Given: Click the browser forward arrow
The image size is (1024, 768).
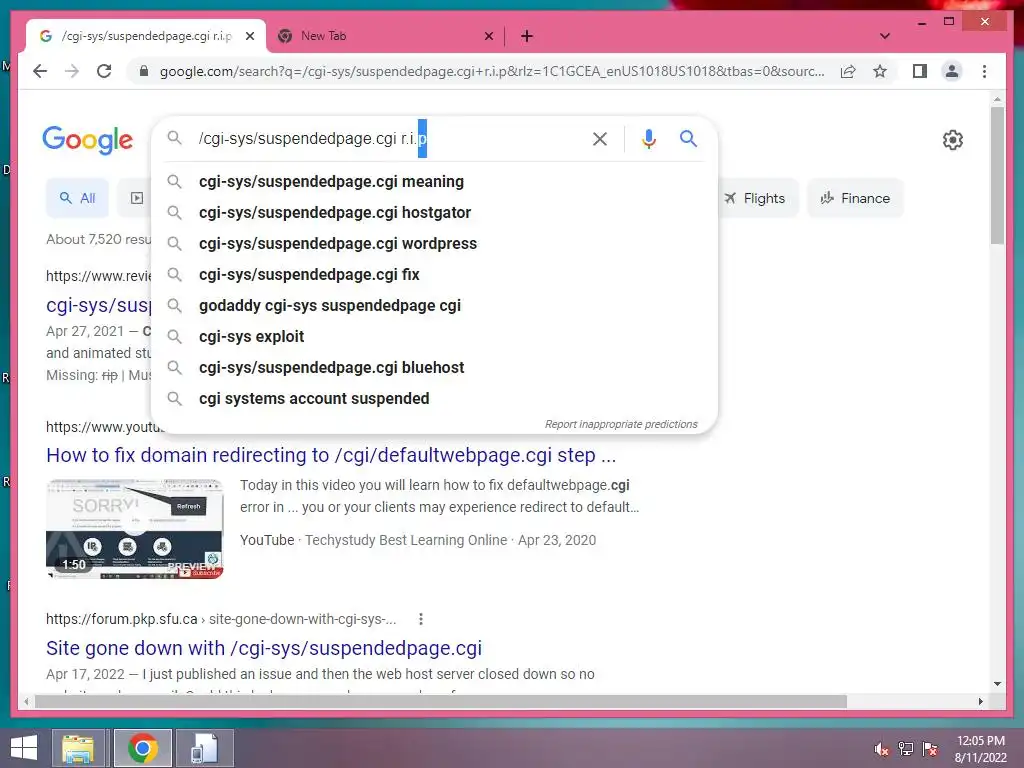Looking at the screenshot, I should pos(72,71).
